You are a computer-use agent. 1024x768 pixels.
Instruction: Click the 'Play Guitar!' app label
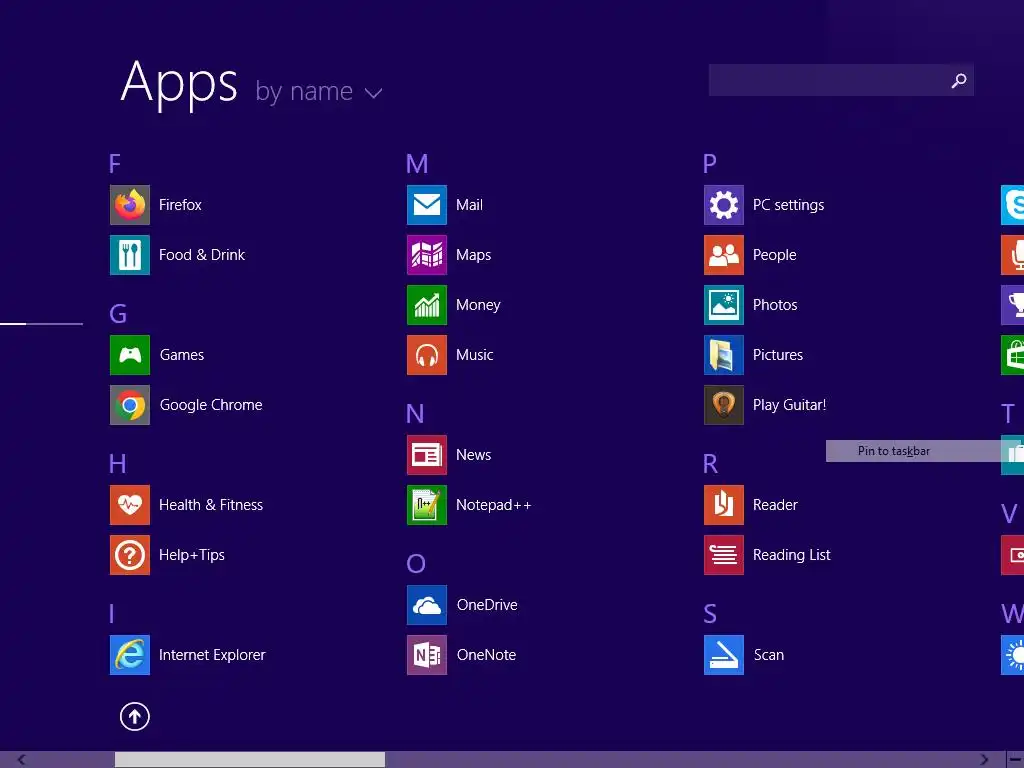pos(790,405)
